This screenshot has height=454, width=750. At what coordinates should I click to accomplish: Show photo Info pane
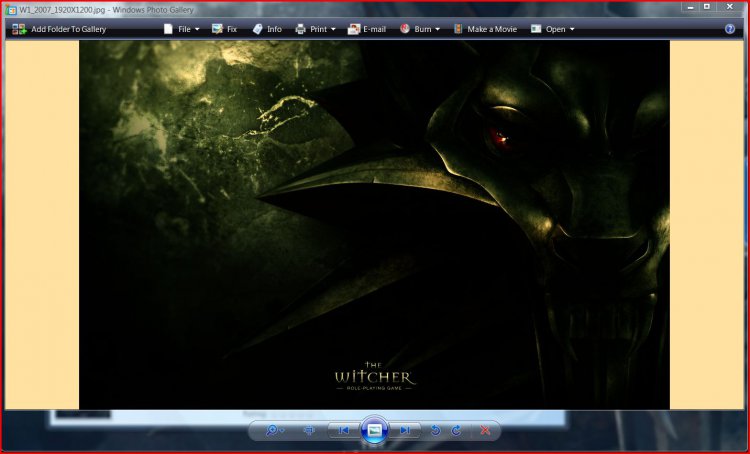(267, 29)
